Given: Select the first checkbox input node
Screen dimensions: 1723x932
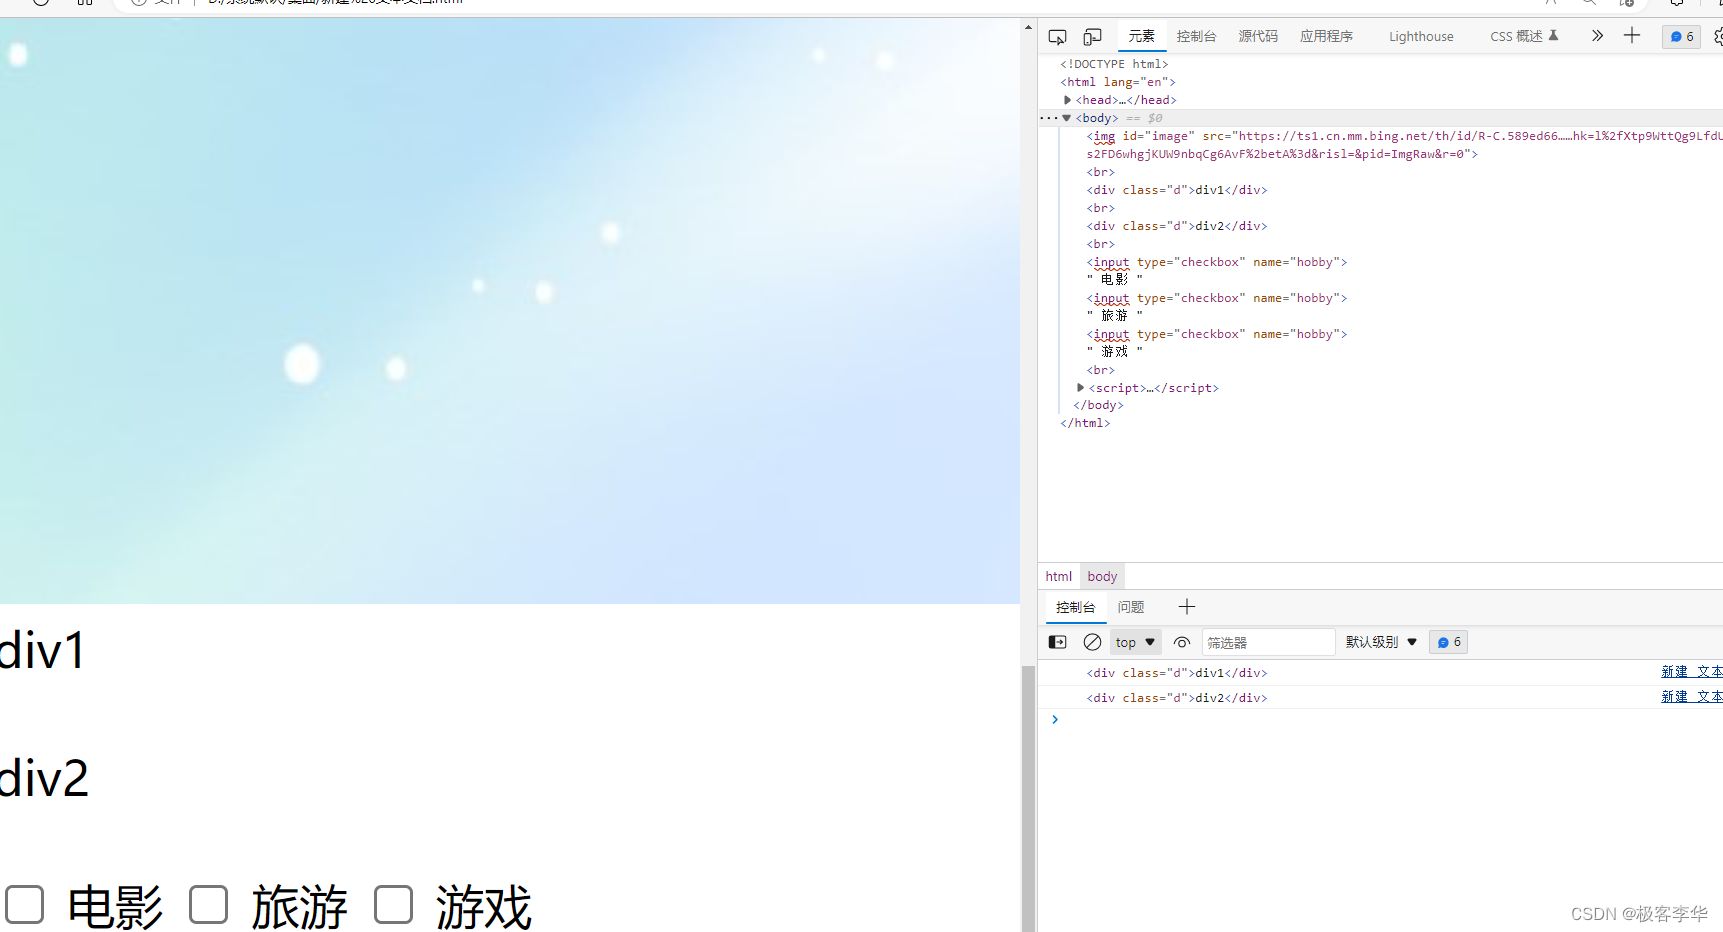Looking at the screenshot, I should (x=1217, y=262).
